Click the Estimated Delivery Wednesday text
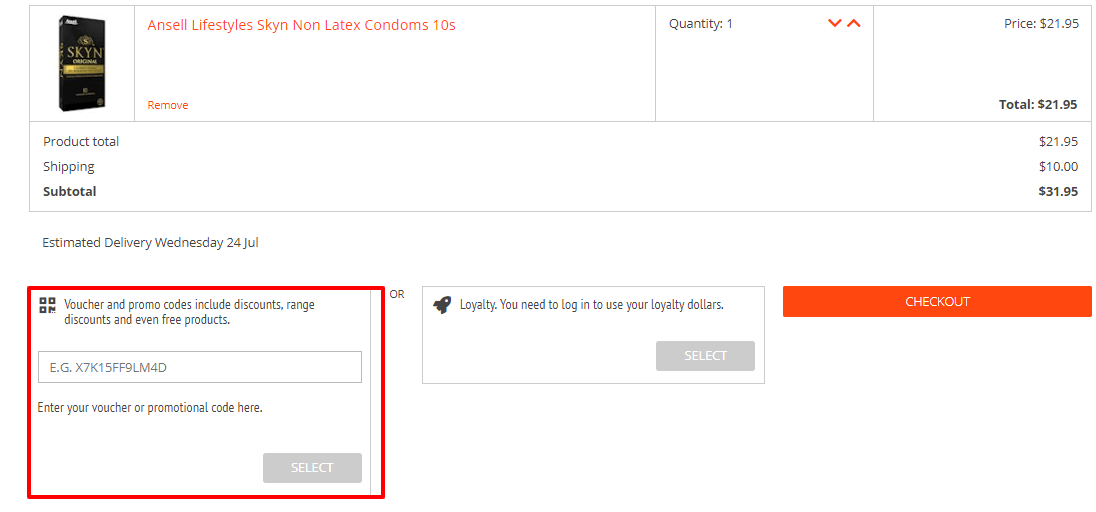This screenshot has height=512, width=1096. coord(150,243)
